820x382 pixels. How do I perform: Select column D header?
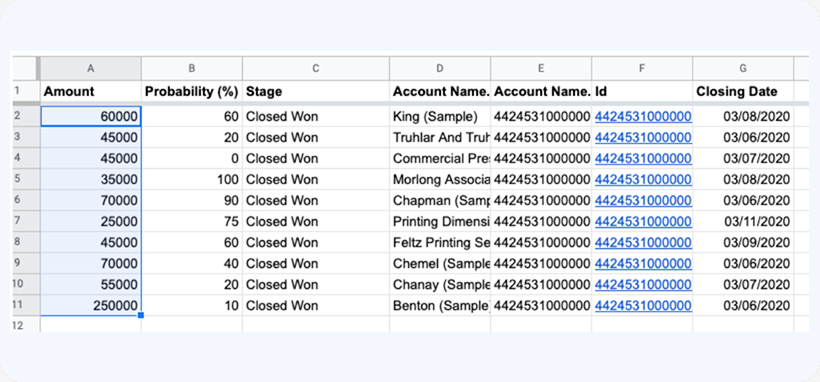(x=440, y=69)
